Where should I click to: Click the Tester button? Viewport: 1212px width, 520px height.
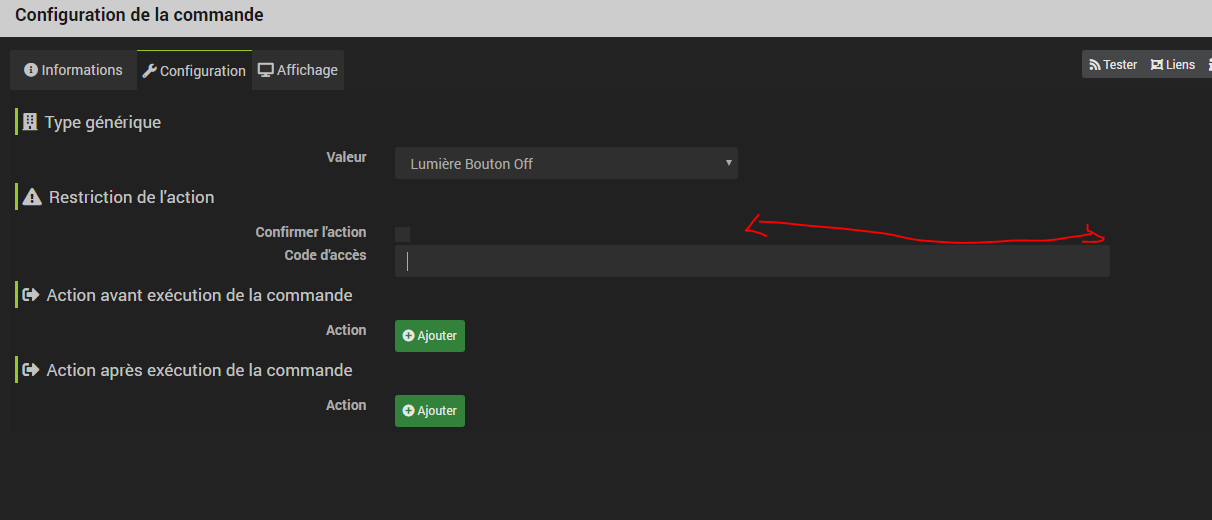(x=1113, y=64)
